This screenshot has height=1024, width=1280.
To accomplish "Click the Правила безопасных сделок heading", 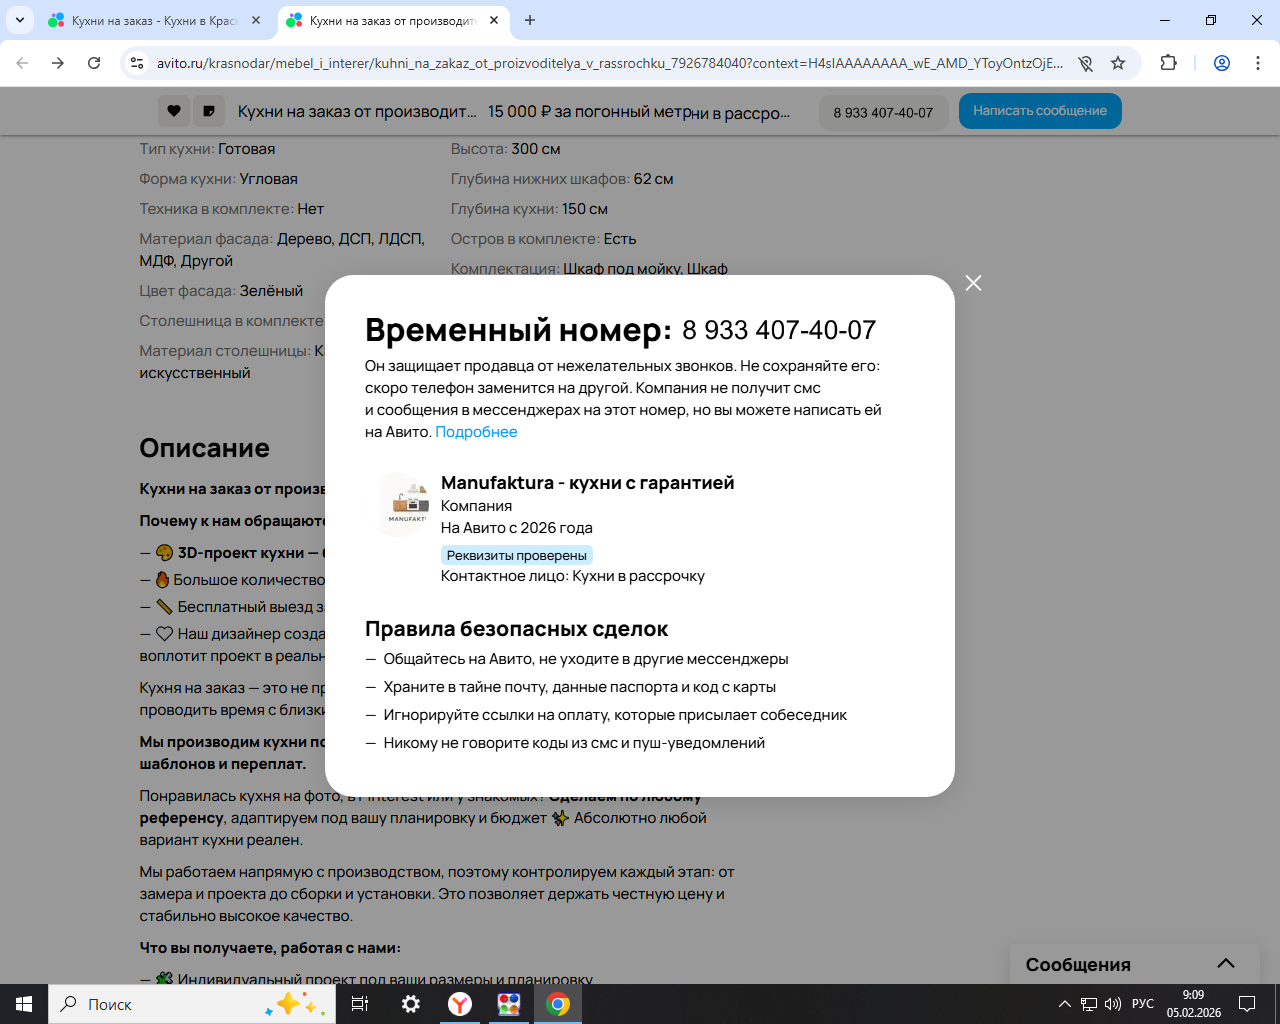I will (516, 629).
